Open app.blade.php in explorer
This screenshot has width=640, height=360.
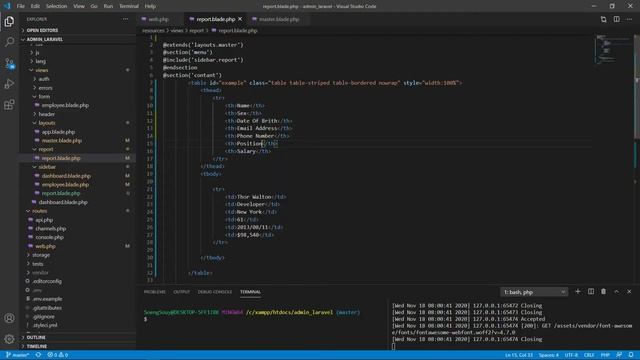pyautogui.click(x=58, y=132)
